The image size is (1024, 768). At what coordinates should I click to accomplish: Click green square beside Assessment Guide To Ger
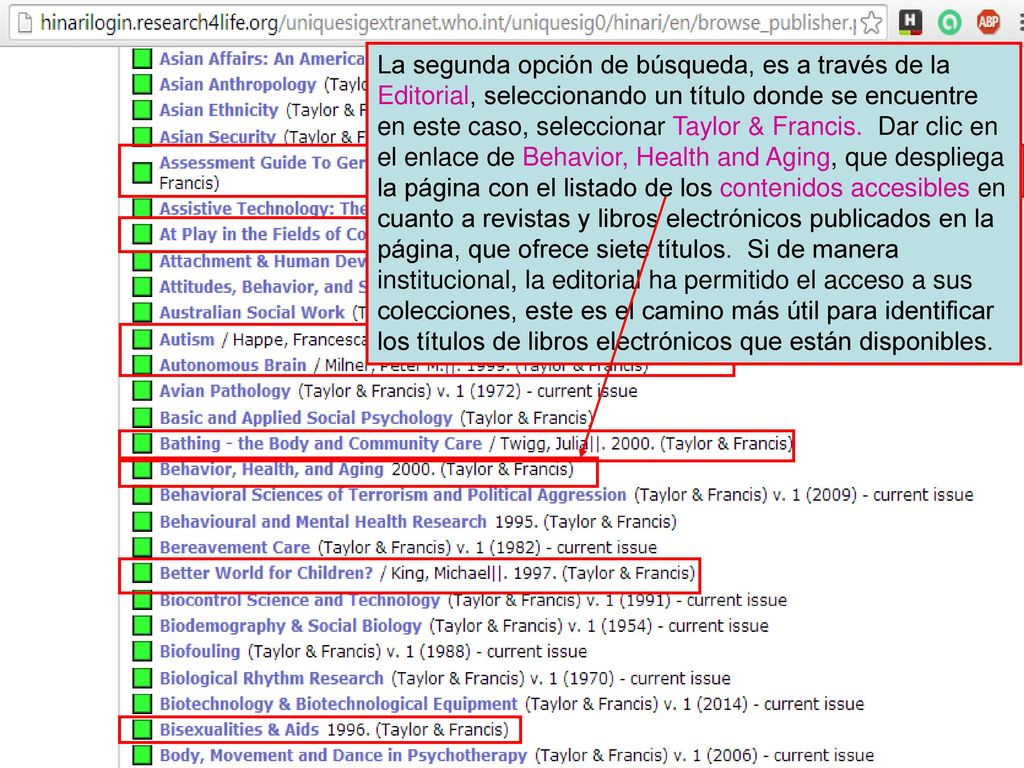pyautogui.click(x=142, y=172)
